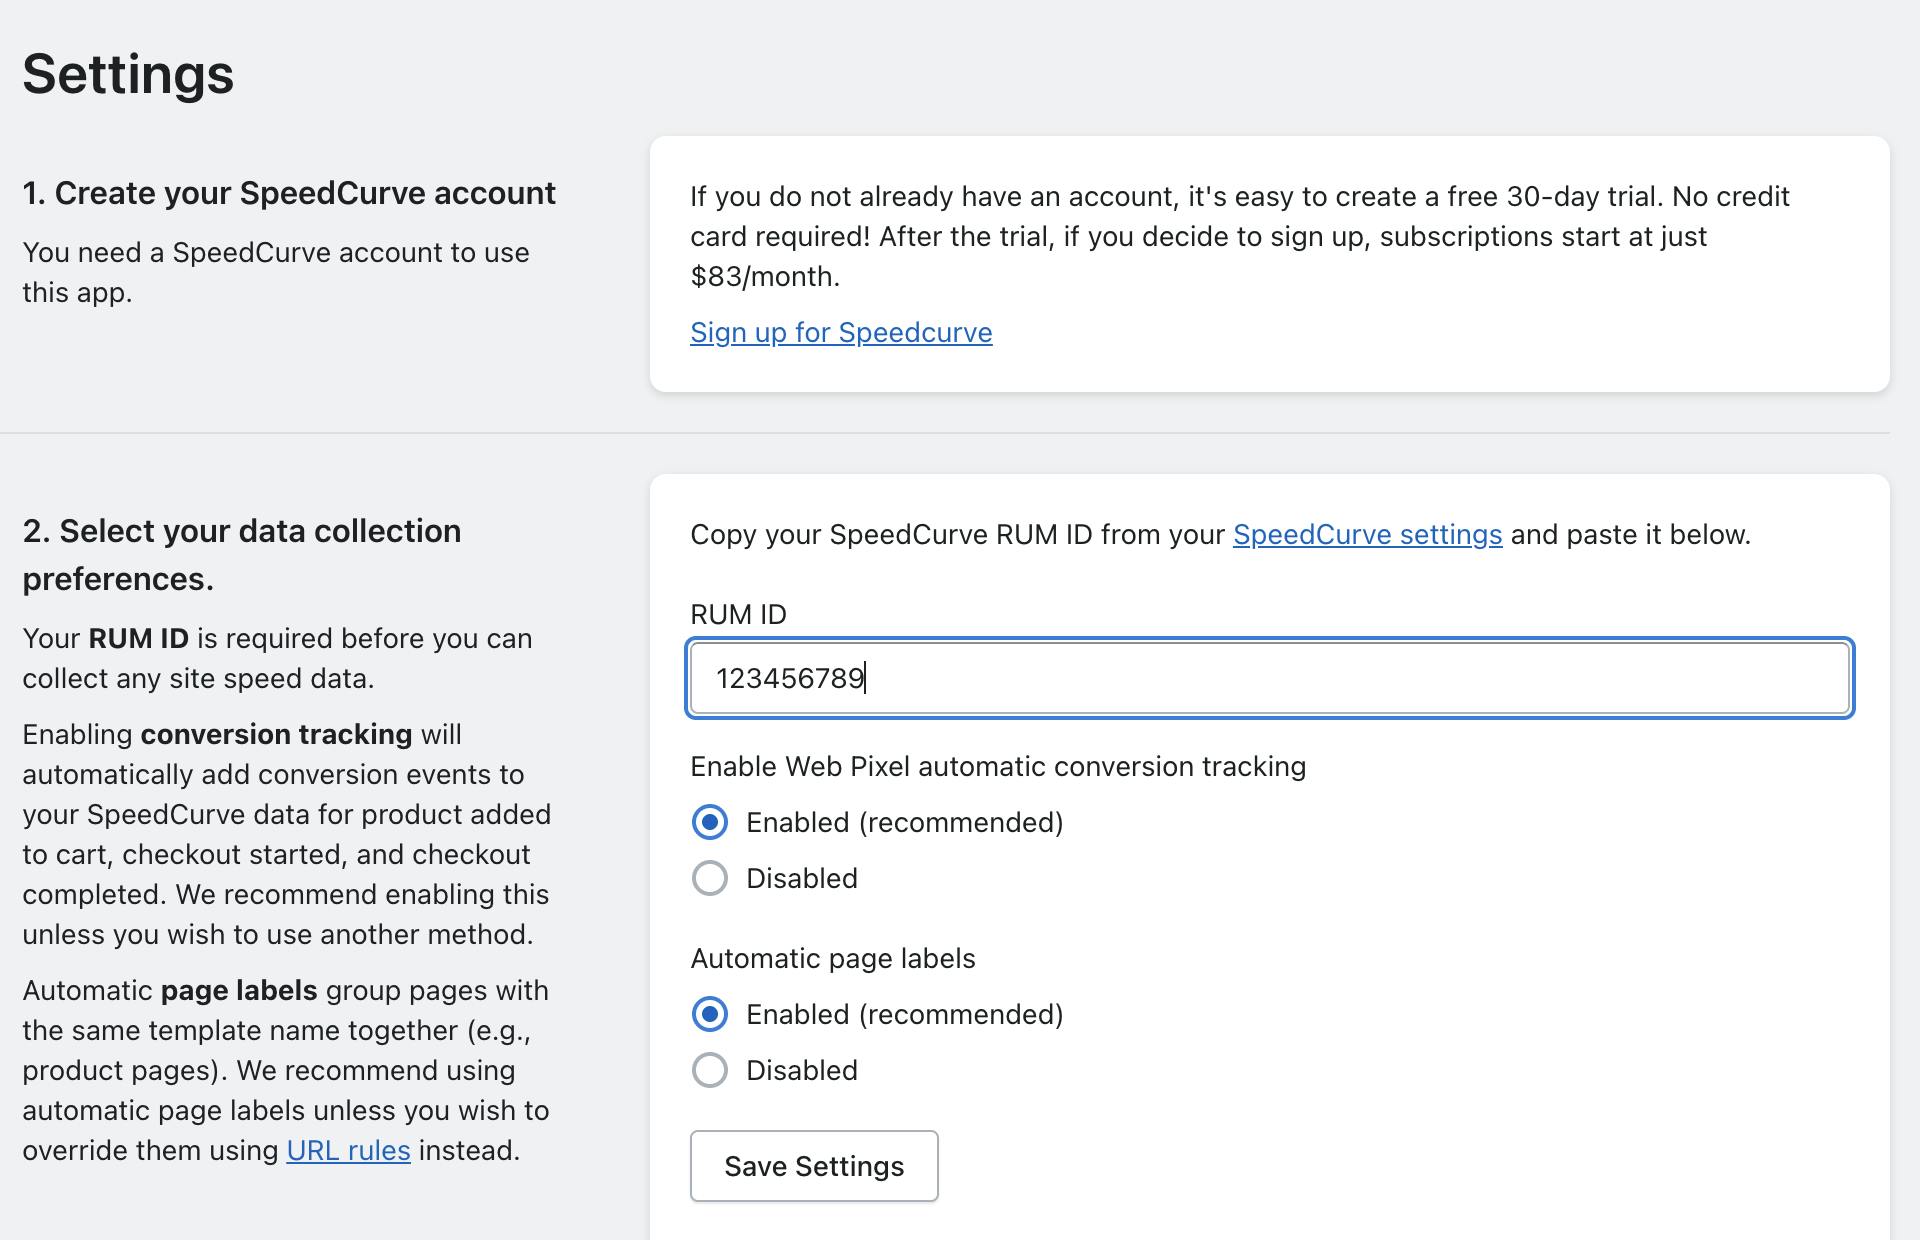Screen dimensions: 1920x1240
Task: Select Disabled radio for Automatic page labels
Action: 710,1071
